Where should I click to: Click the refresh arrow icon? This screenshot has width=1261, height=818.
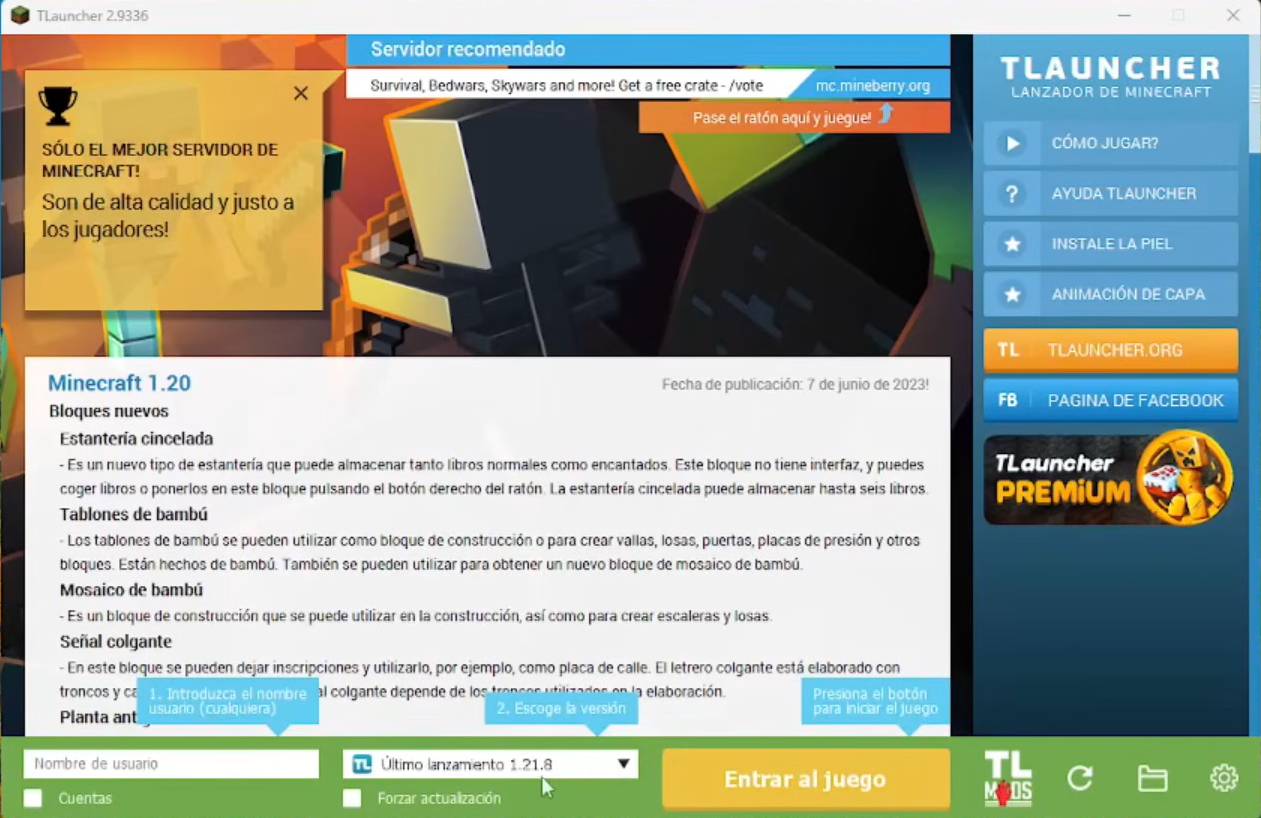pyautogui.click(x=1080, y=778)
